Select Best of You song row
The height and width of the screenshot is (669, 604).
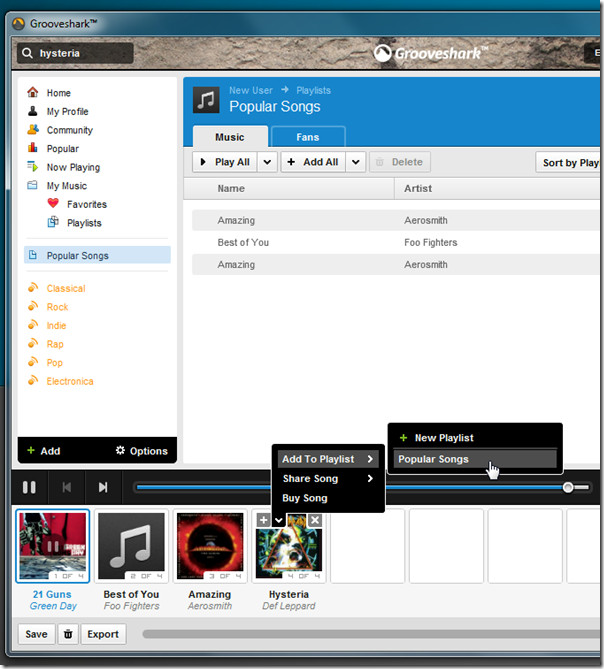coord(396,242)
